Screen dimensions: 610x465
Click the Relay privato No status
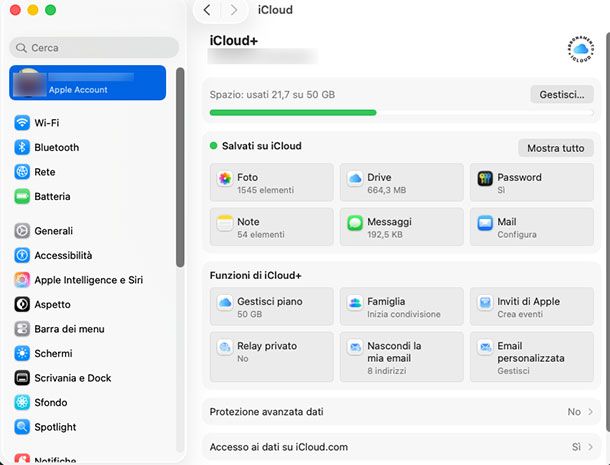tap(242, 358)
